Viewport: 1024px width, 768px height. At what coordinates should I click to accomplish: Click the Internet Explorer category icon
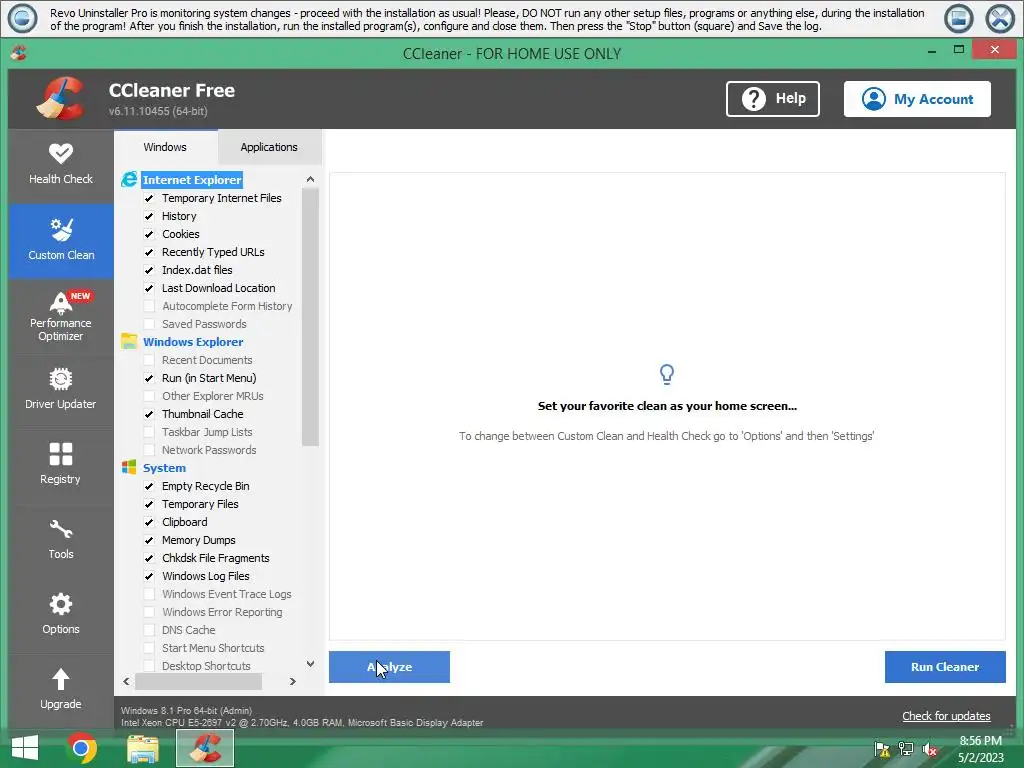click(x=129, y=180)
